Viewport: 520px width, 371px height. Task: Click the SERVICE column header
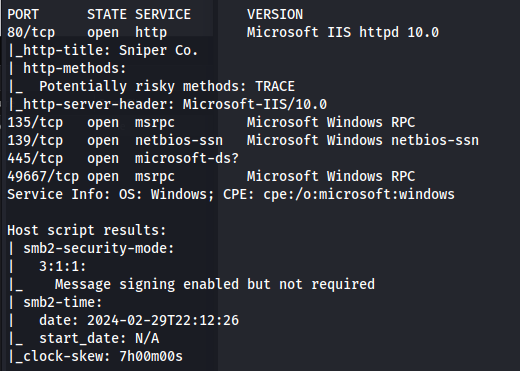point(163,14)
